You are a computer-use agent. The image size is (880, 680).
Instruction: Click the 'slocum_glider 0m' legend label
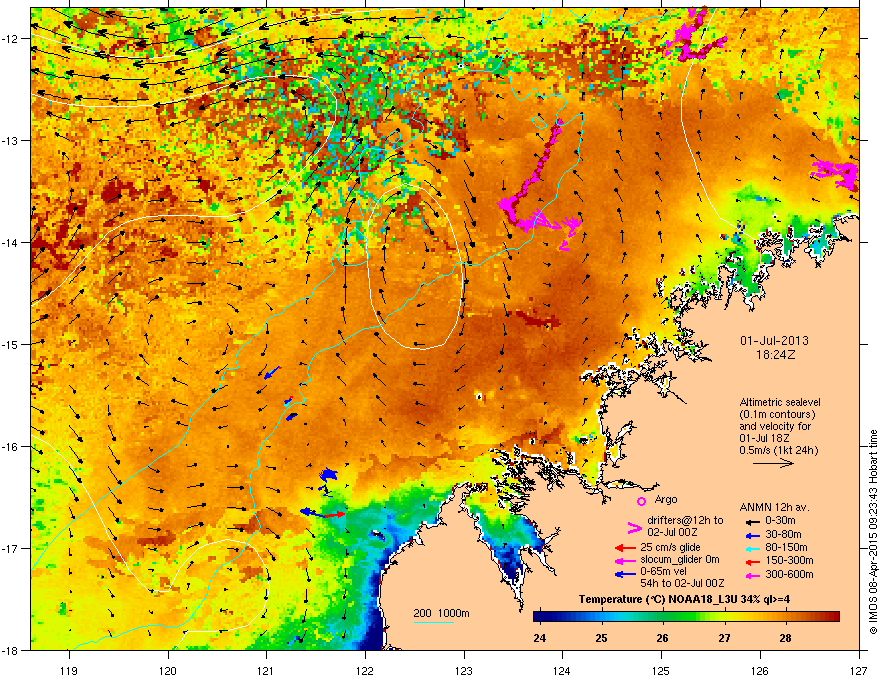[x=680, y=560]
